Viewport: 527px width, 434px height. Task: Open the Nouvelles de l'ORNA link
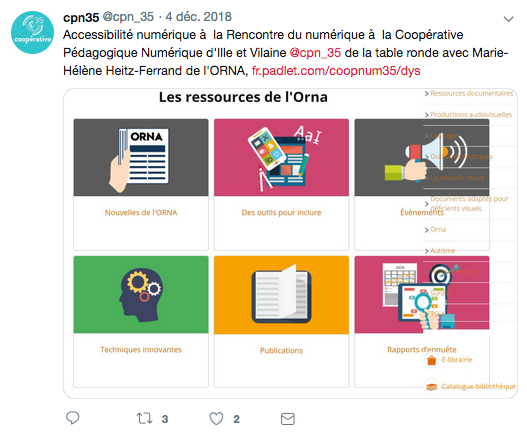pyautogui.click(x=141, y=212)
